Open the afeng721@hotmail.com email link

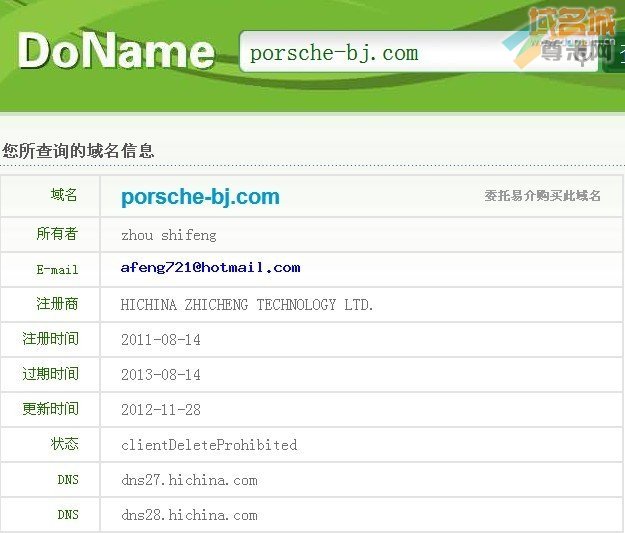[210, 267]
